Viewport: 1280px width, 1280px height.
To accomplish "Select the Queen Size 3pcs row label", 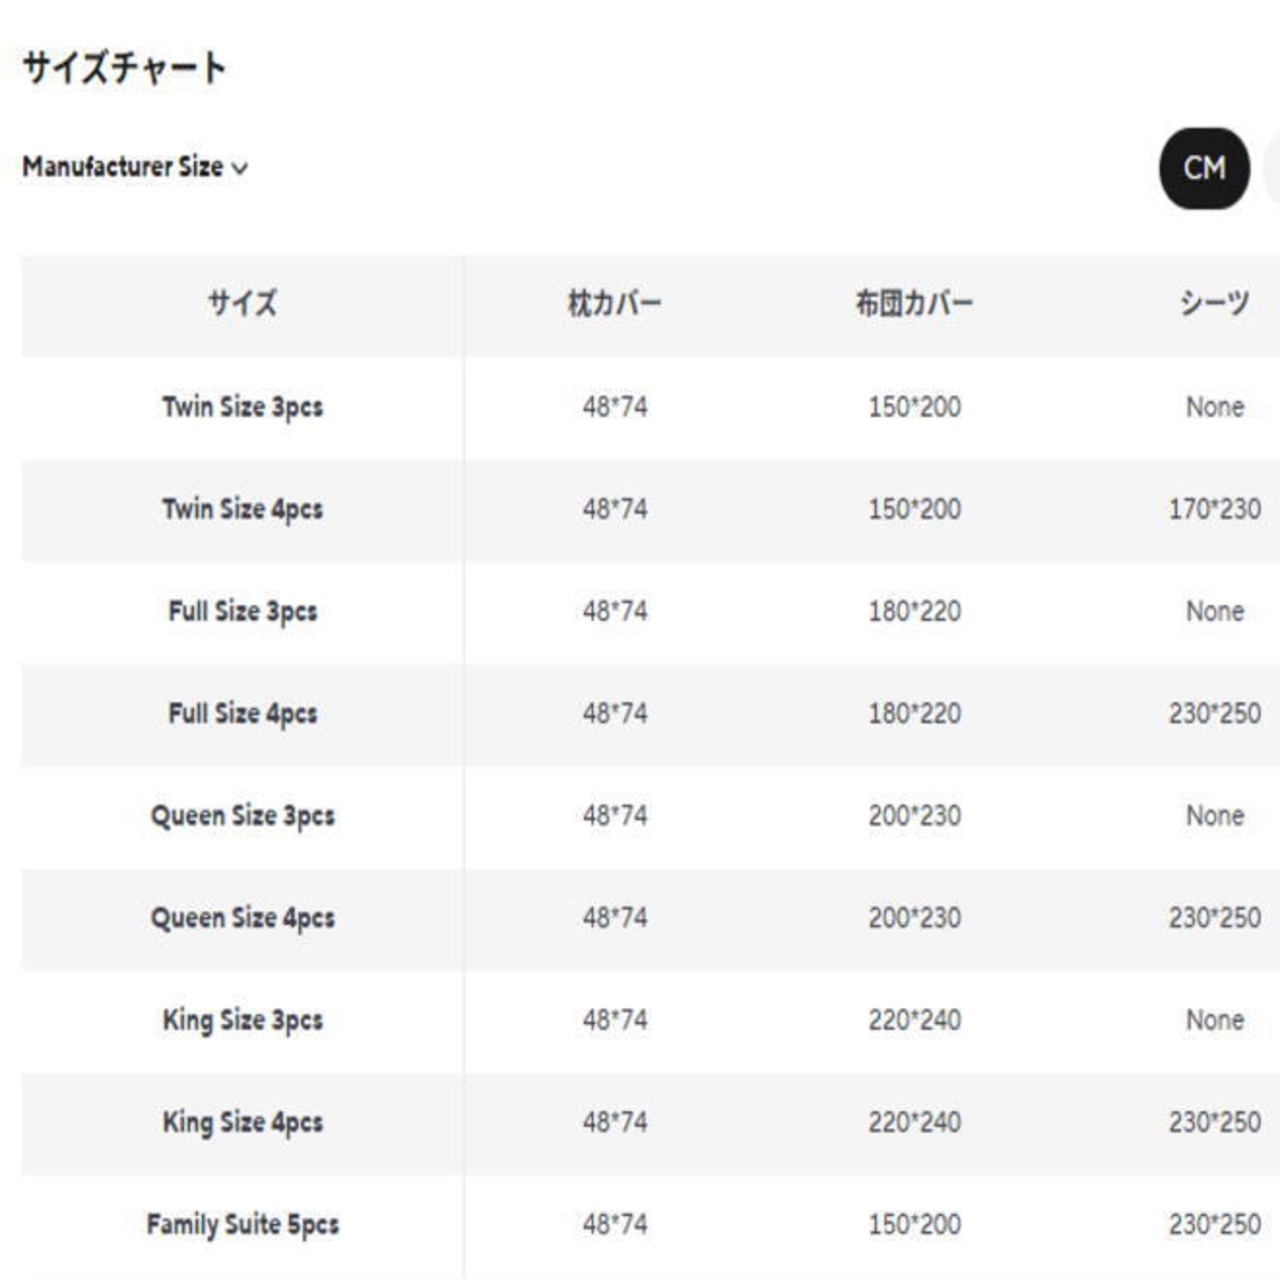I will pos(242,816).
